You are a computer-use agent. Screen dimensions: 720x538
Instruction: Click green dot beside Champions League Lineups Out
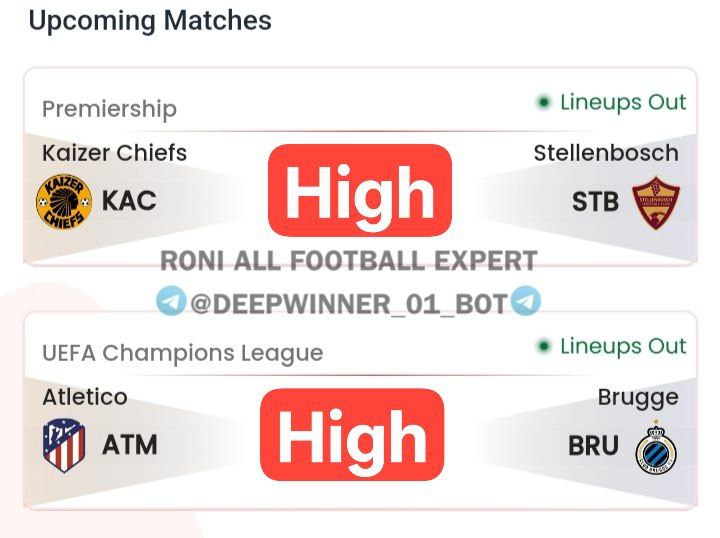(x=544, y=347)
